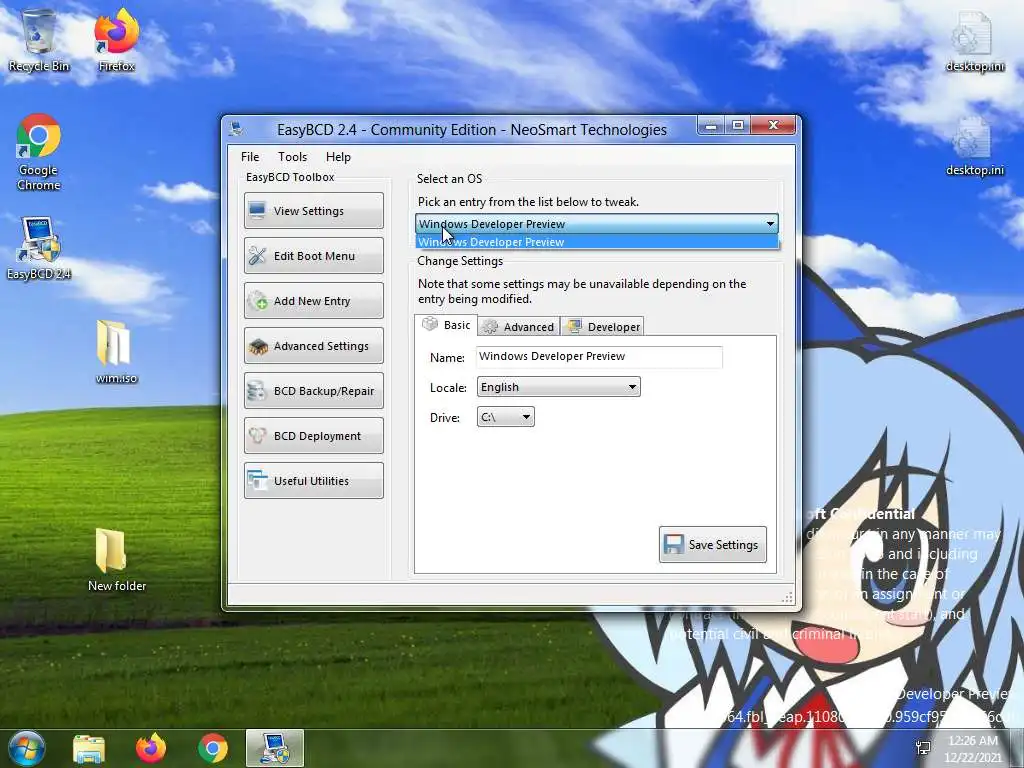Select the wim.iso desktop file
The image size is (1024, 768).
coord(116,351)
